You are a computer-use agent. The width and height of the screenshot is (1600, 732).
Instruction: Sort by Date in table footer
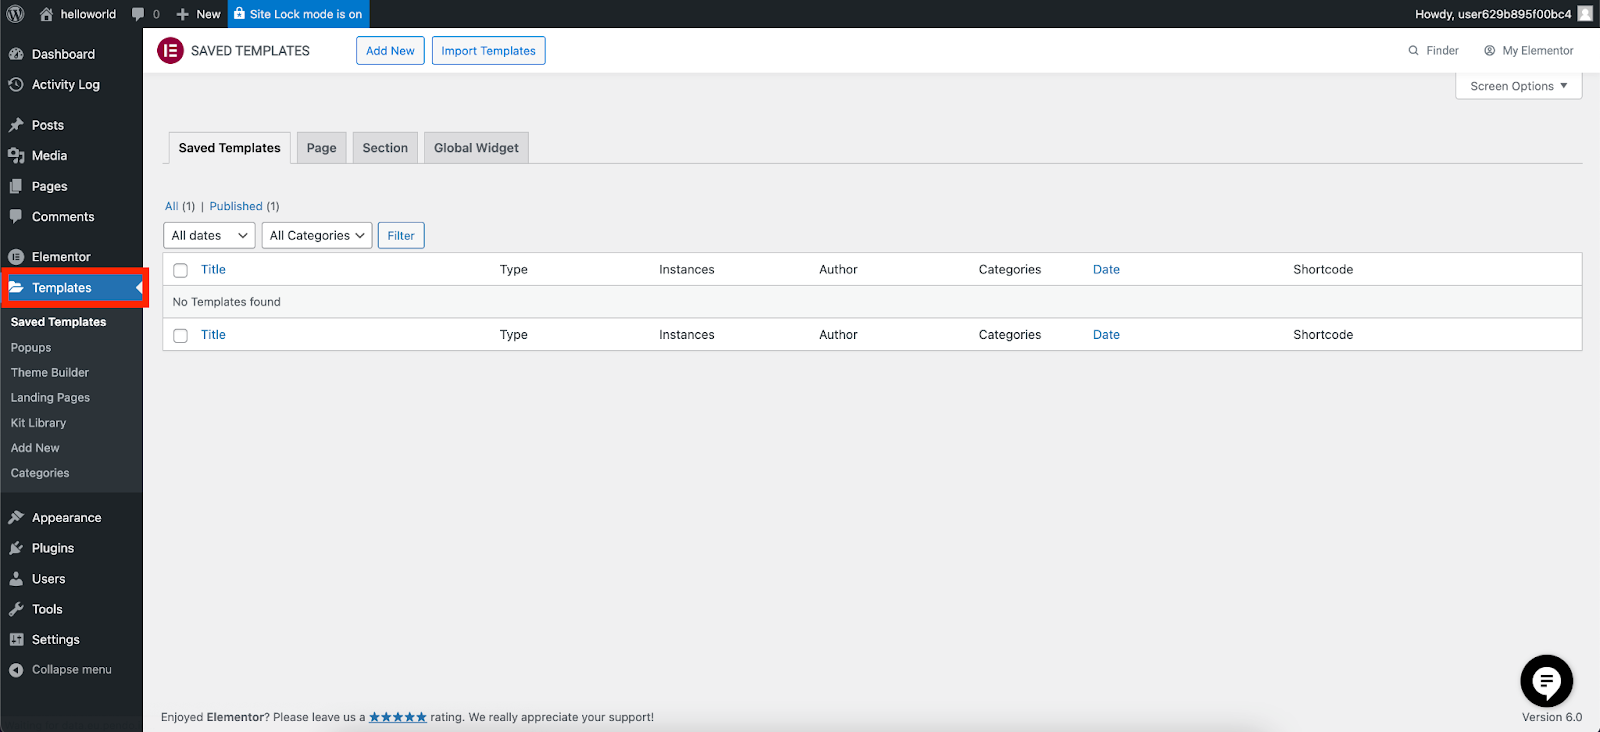1106,334
